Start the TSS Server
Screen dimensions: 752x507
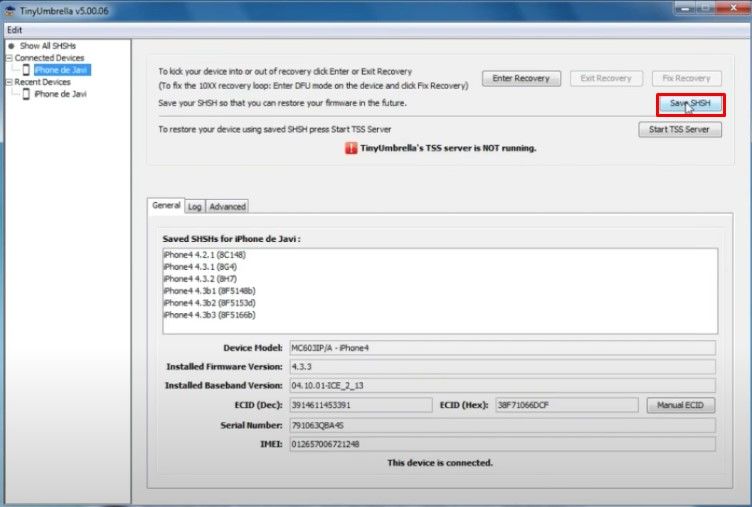coord(679,130)
